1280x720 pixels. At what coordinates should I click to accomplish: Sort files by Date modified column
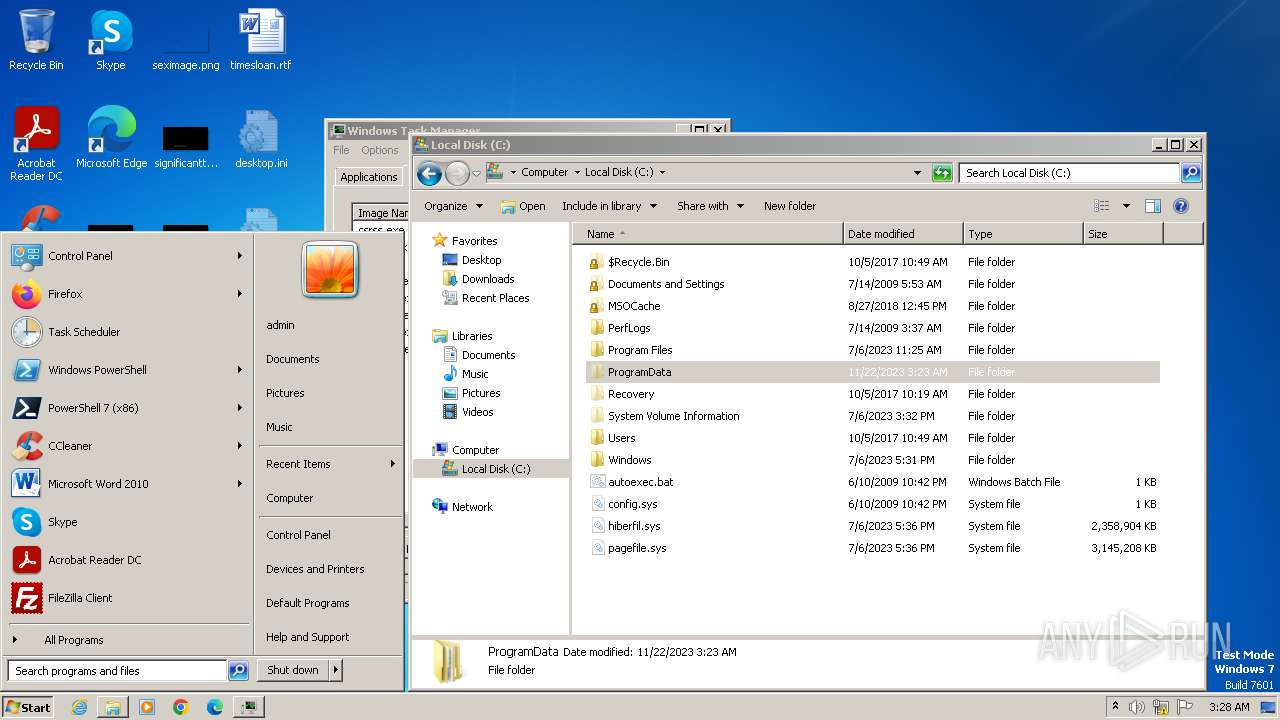tap(903, 234)
